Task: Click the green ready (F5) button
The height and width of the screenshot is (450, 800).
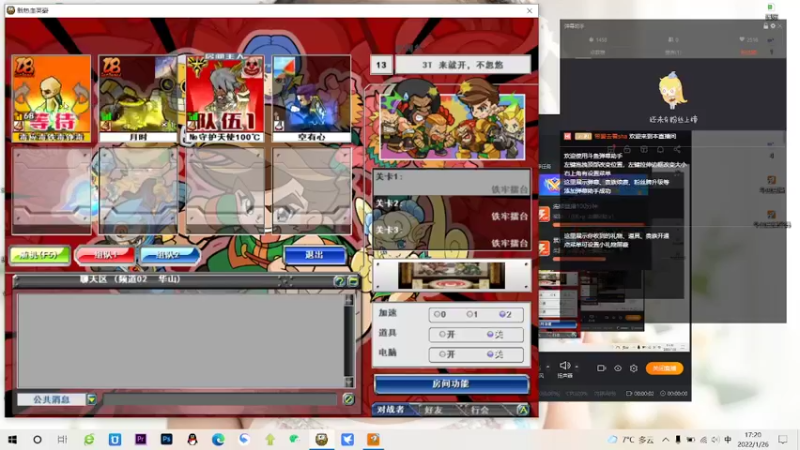Action: 40,255
